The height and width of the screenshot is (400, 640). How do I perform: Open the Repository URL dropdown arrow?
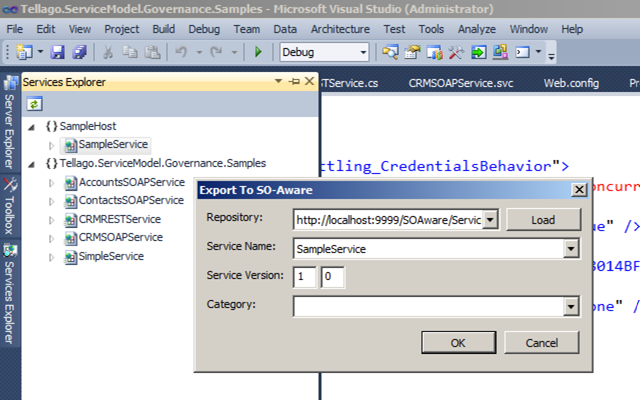coord(490,220)
